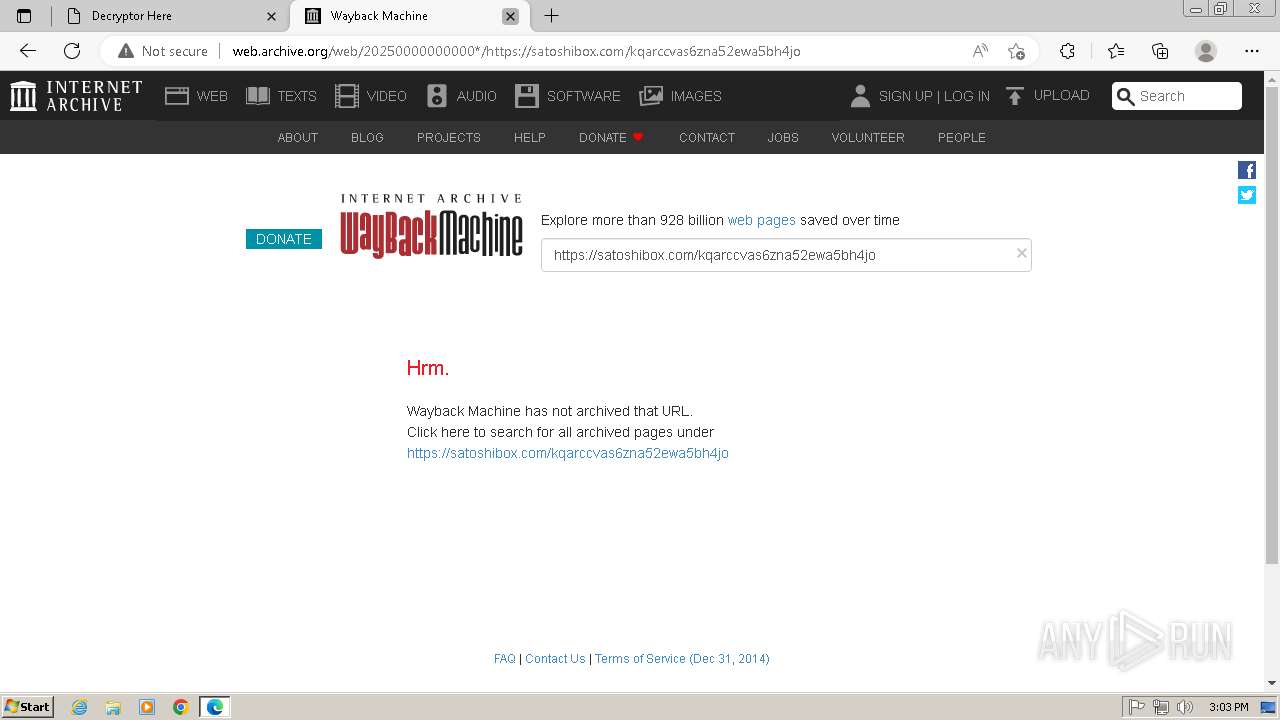Open the CONTACT page
This screenshot has height=720, width=1280.
[x=707, y=137]
